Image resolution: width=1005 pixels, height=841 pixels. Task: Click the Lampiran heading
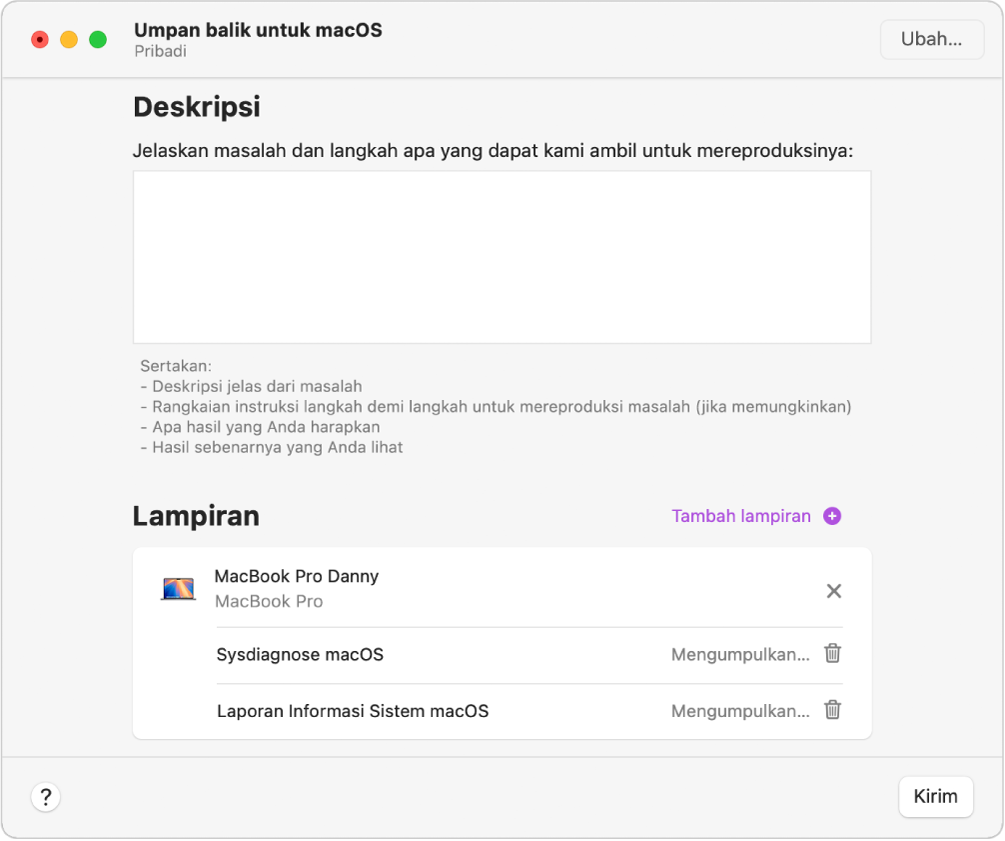coord(196,516)
